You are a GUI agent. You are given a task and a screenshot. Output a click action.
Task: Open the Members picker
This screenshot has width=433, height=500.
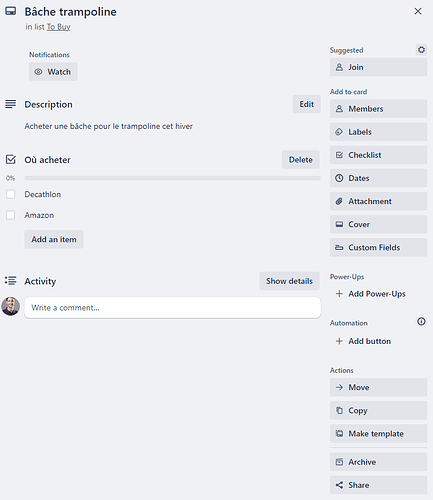click(378, 109)
